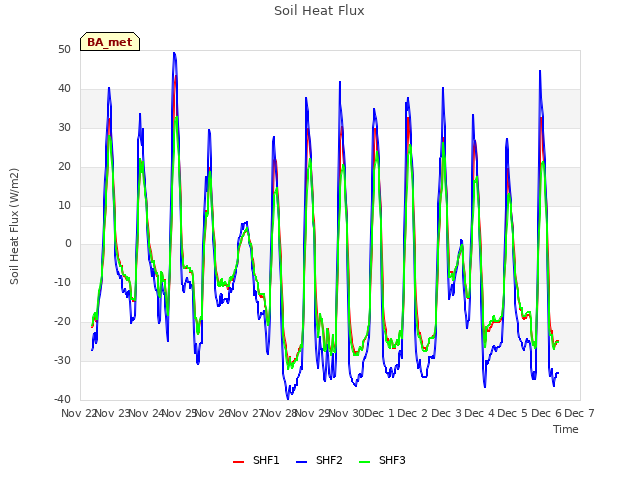The width and height of the screenshot is (640, 480).
Task: Click the -10 y-axis tick value
Action: pos(63,282)
